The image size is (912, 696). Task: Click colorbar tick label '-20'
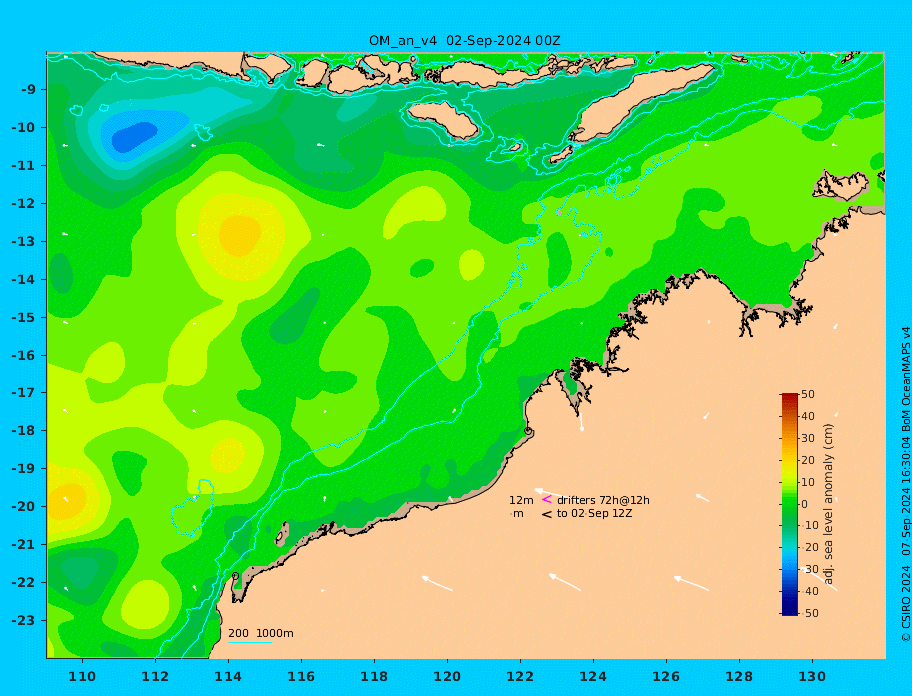(x=808, y=548)
